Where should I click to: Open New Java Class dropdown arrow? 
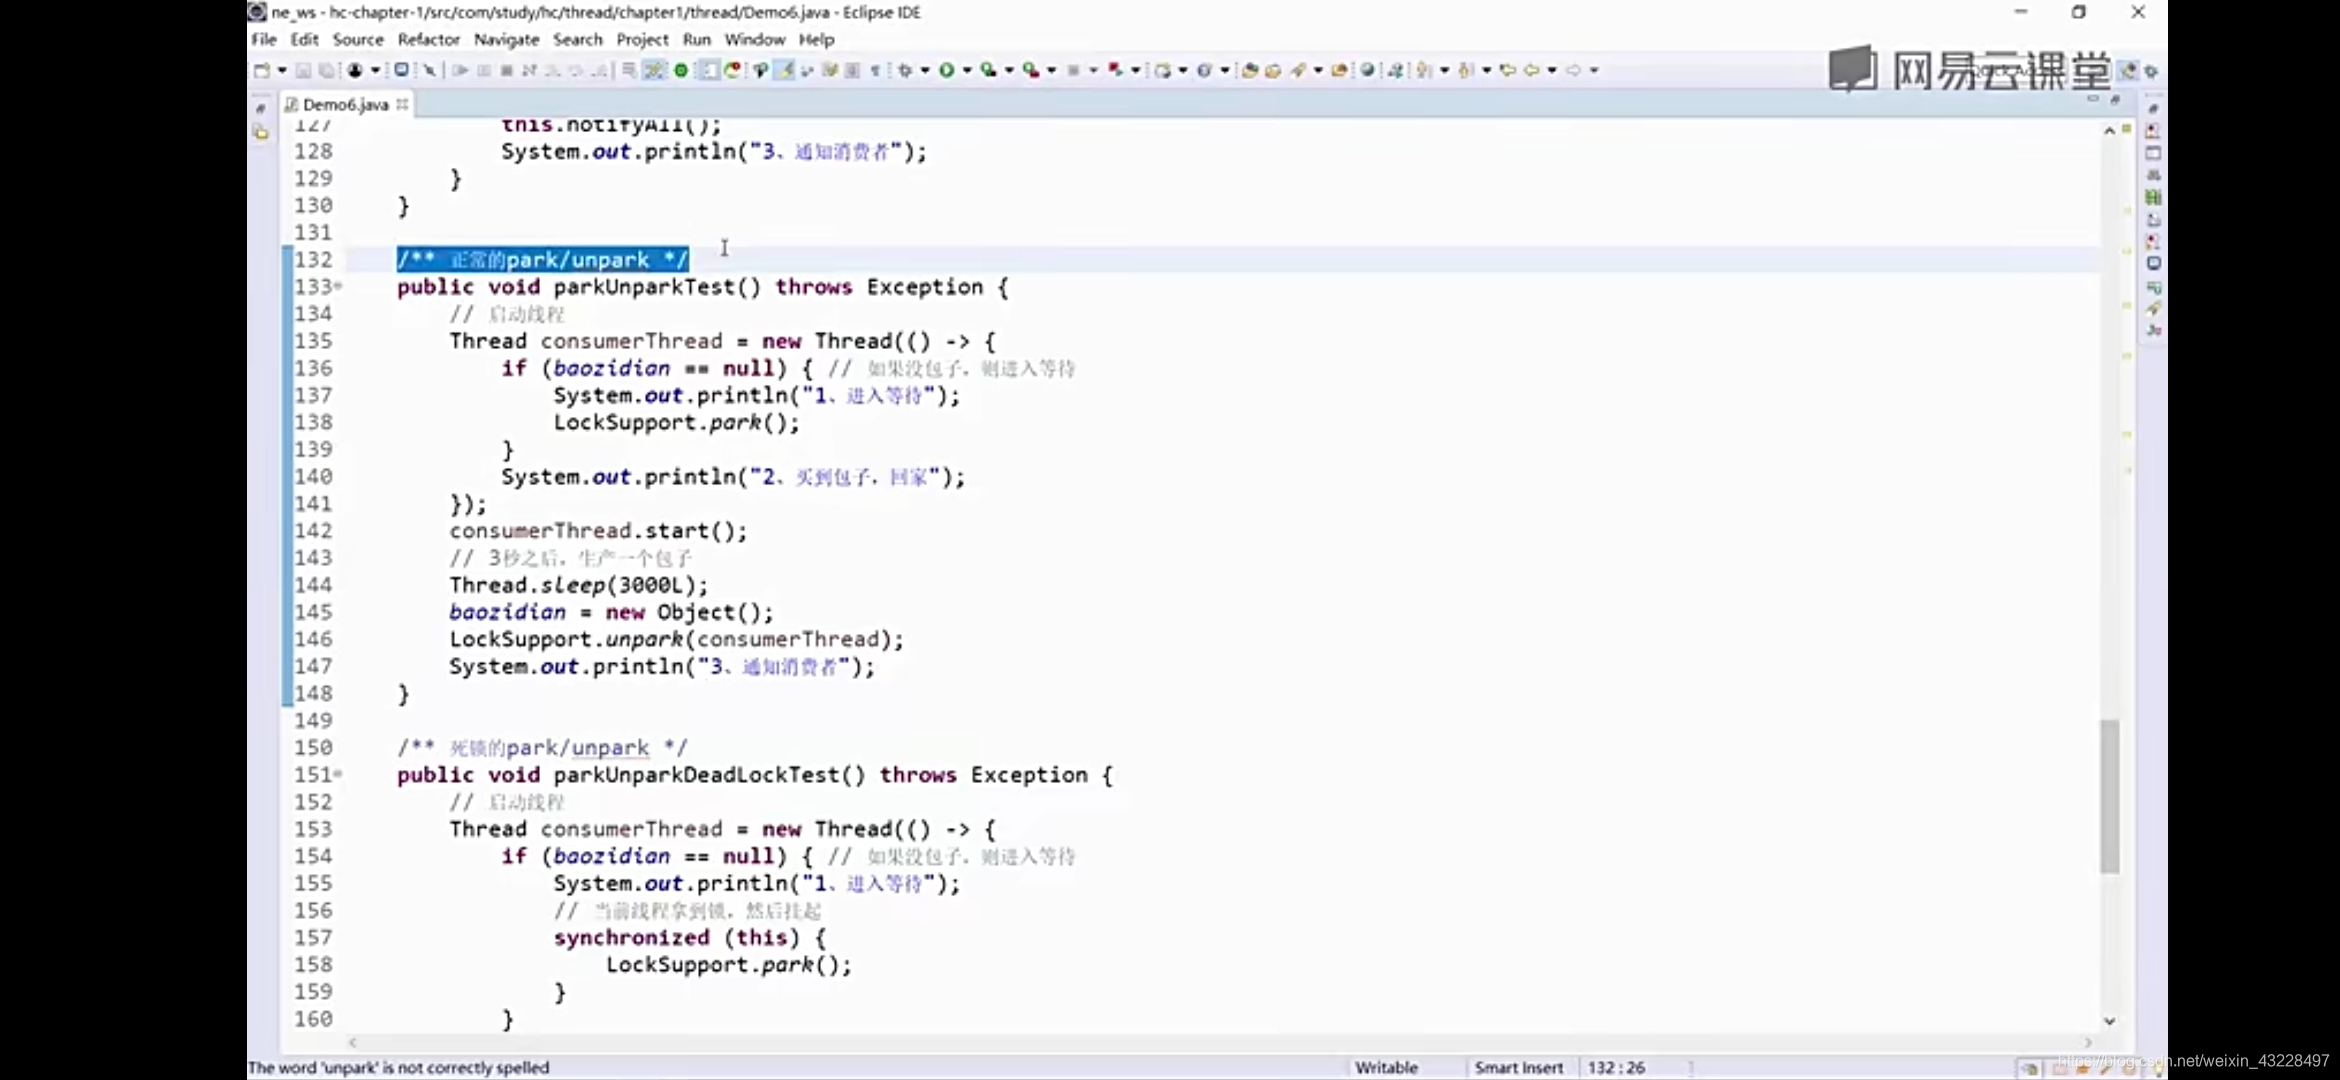(1224, 70)
